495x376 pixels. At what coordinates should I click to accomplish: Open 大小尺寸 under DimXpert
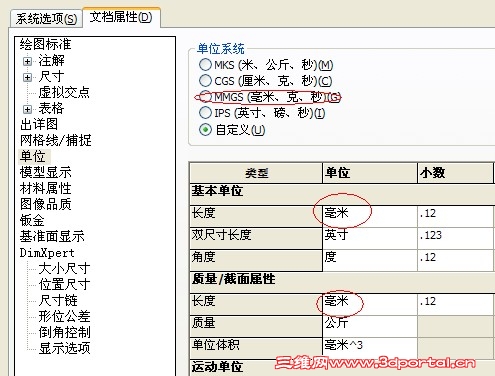coord(64,268)
